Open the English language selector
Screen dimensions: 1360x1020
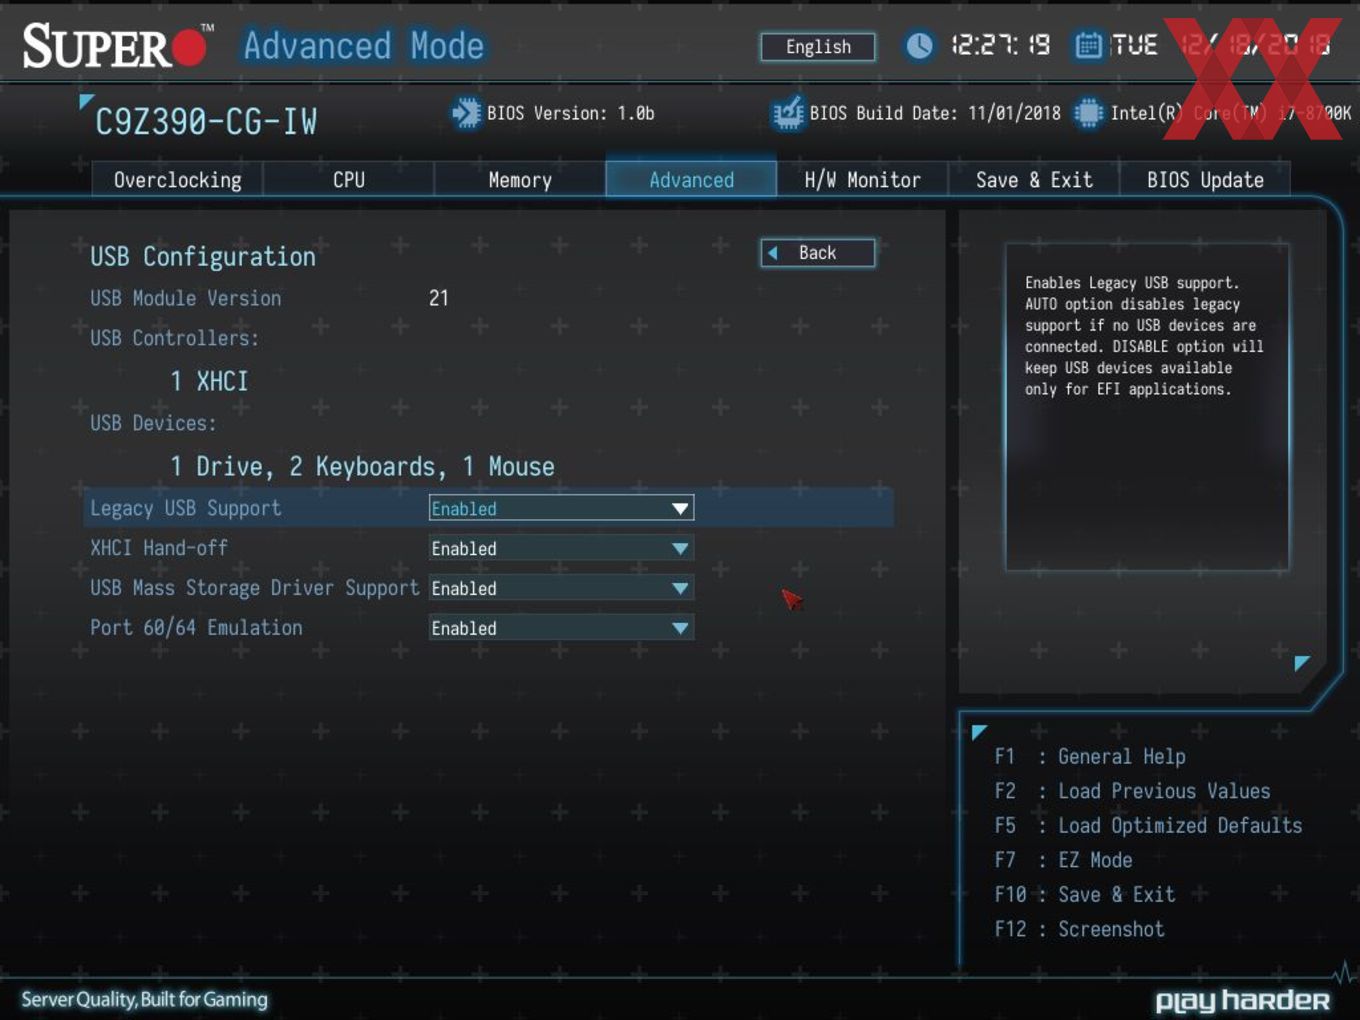click(818, 47)
